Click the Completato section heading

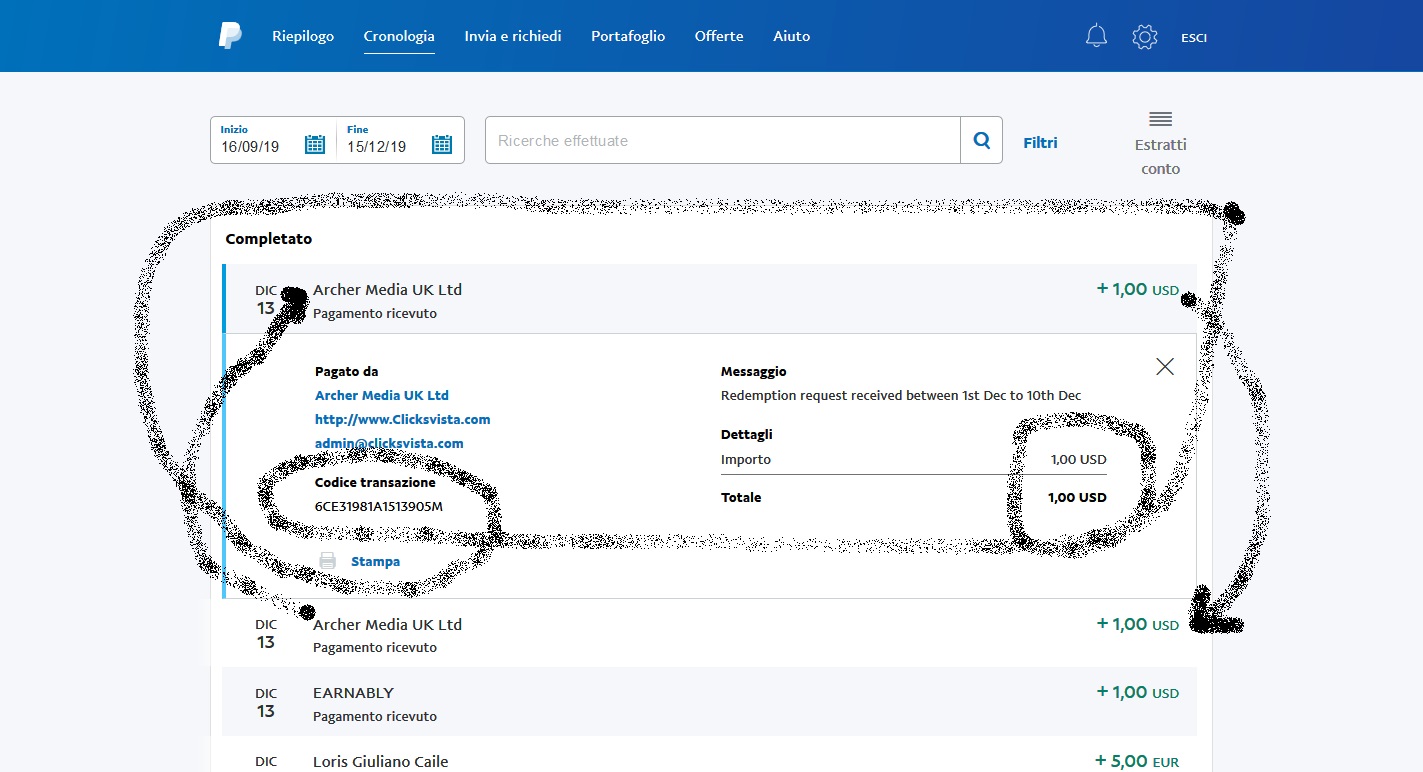coord(269,239)
